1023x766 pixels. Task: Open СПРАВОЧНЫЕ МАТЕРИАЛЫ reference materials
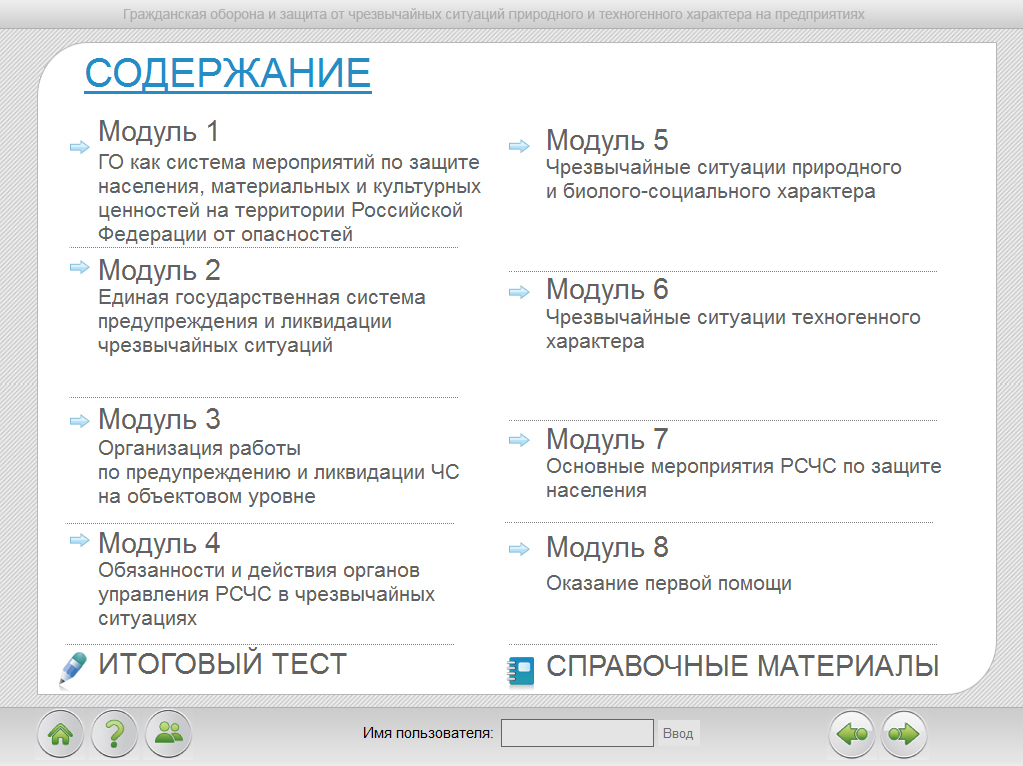click(x=742, y=667)
